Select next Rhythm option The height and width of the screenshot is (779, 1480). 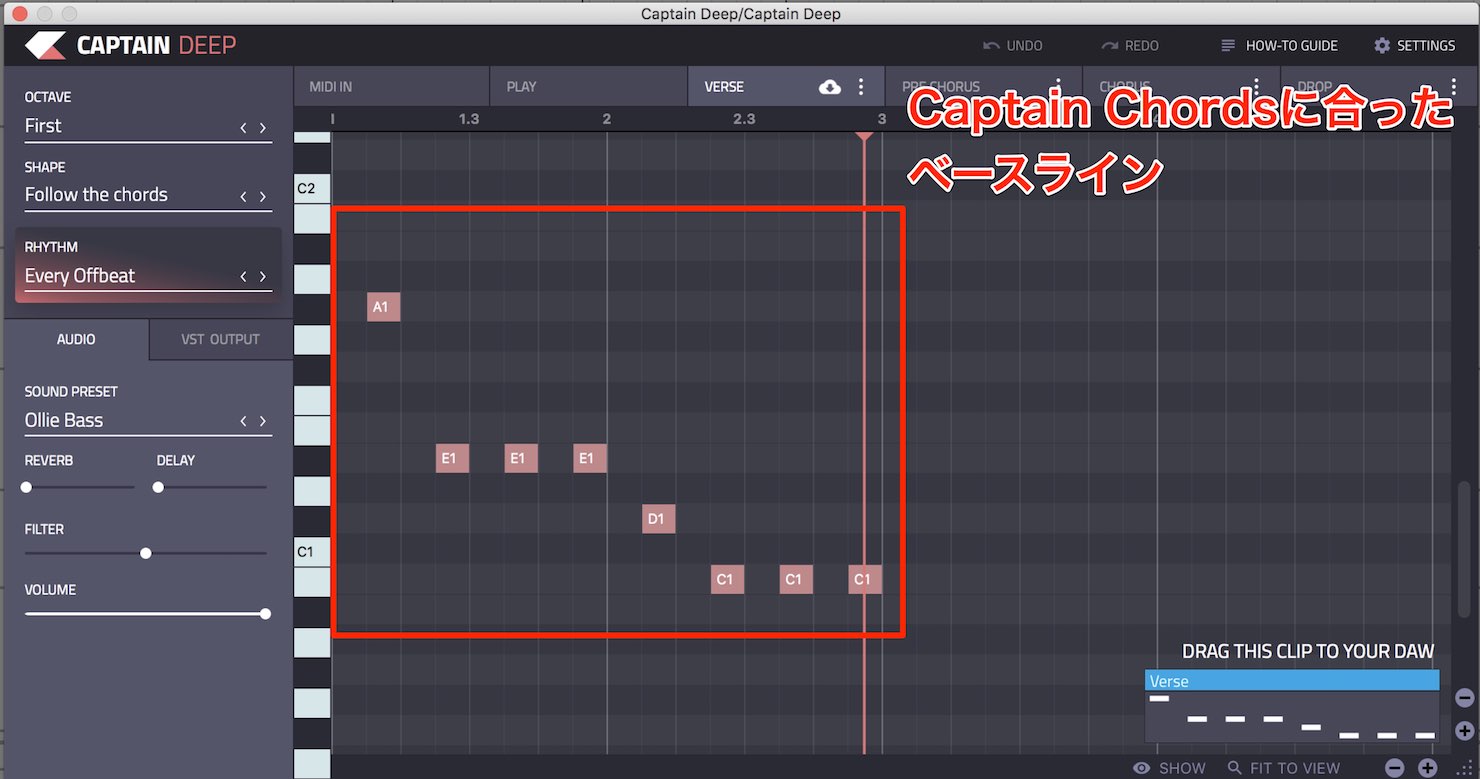[263, 277]
